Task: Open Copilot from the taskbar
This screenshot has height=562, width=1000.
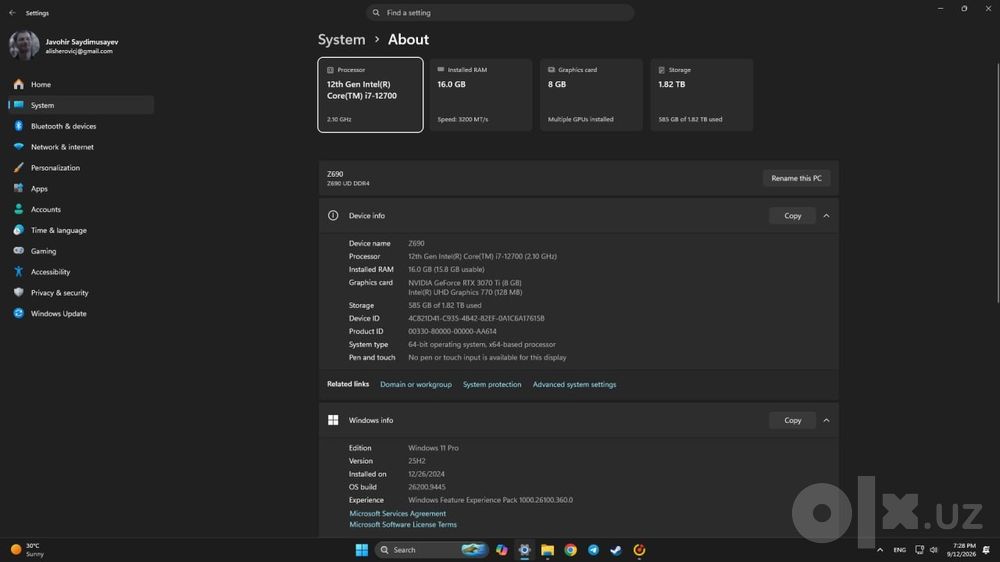Action: (502, 550)
